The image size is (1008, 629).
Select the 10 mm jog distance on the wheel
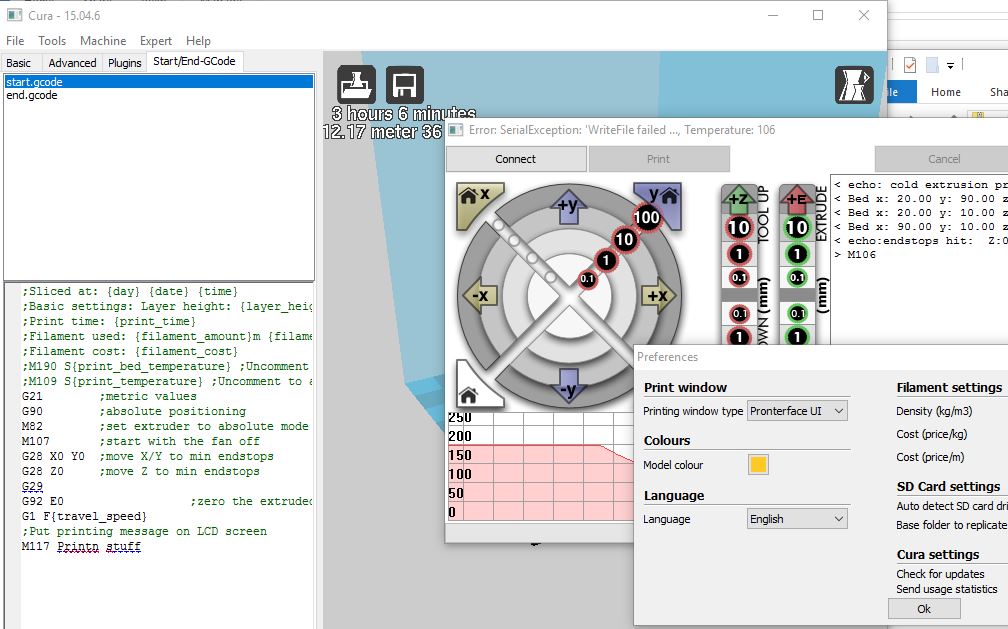[624, 239]
